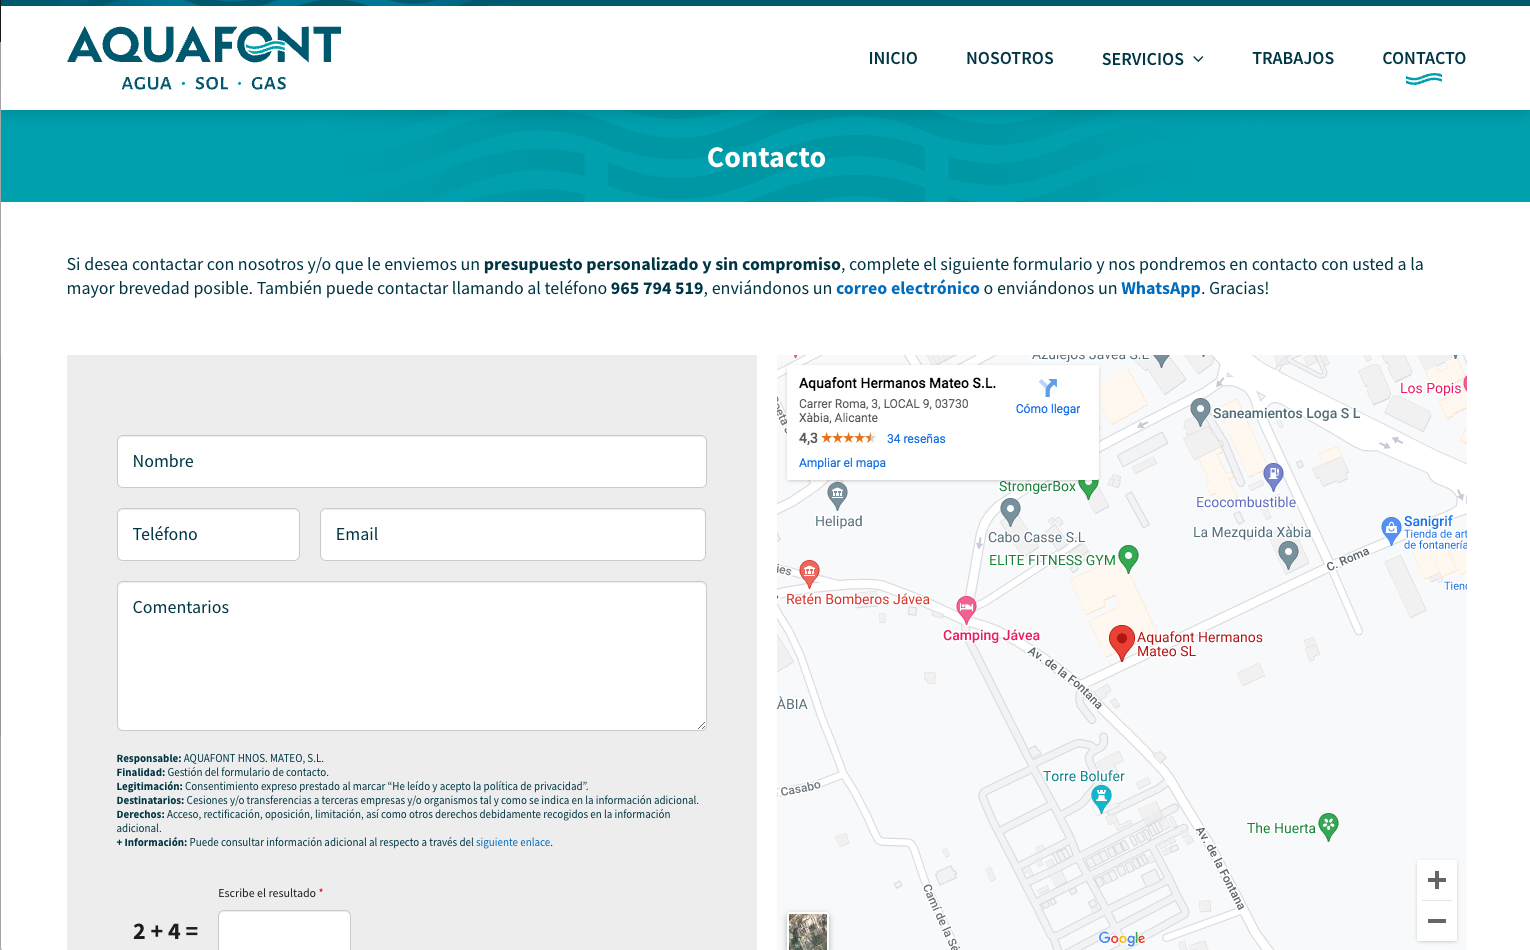The image size is (1530, 950).
Task: Click the Torre Bolufer map pin
Action: 1101,799
